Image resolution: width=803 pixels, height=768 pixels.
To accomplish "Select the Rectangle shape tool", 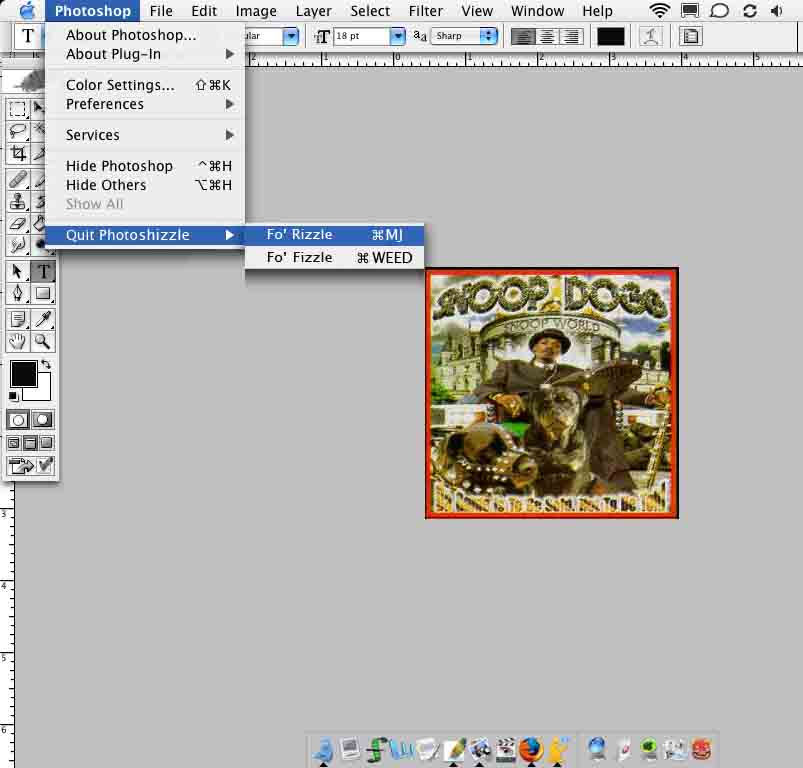I will click(44, 293).
